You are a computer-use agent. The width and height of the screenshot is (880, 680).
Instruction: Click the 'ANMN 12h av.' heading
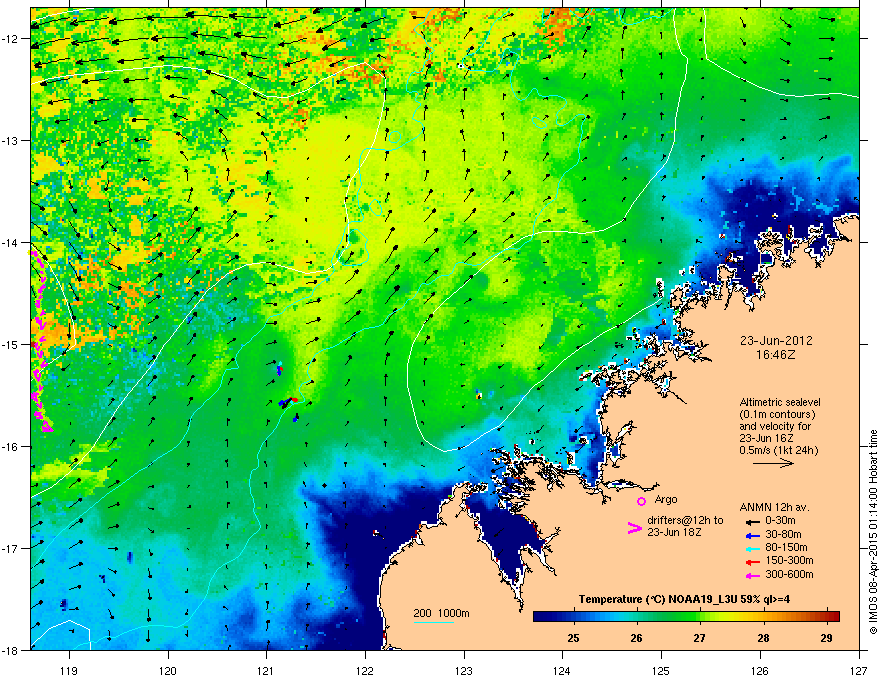pyautogui.click(x=774, y=508)
